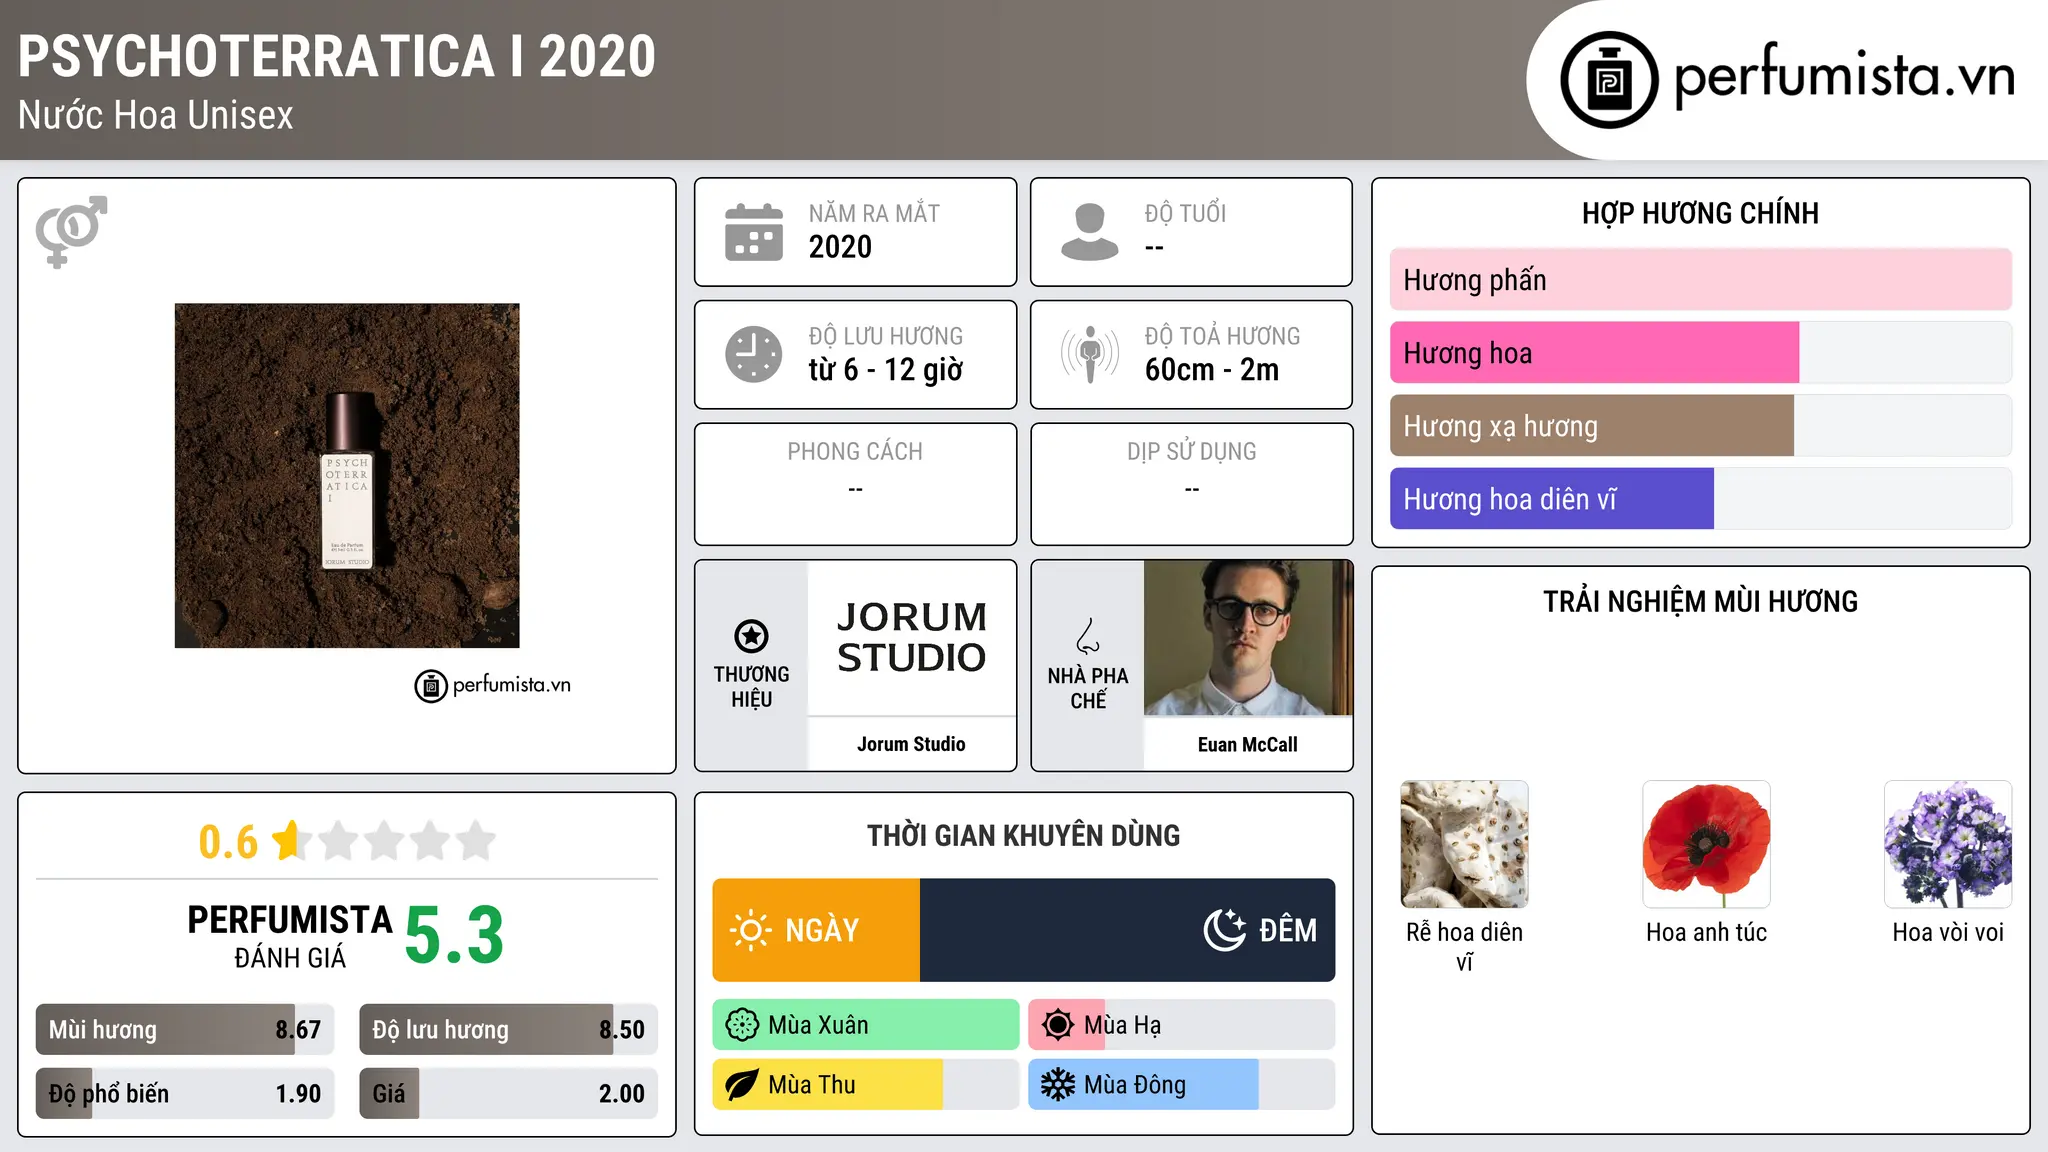The width and height of the screenshot is (2048, 1152).
Task: Click the Hương phấn accord bar
Action: click(x=1701, y=280)
